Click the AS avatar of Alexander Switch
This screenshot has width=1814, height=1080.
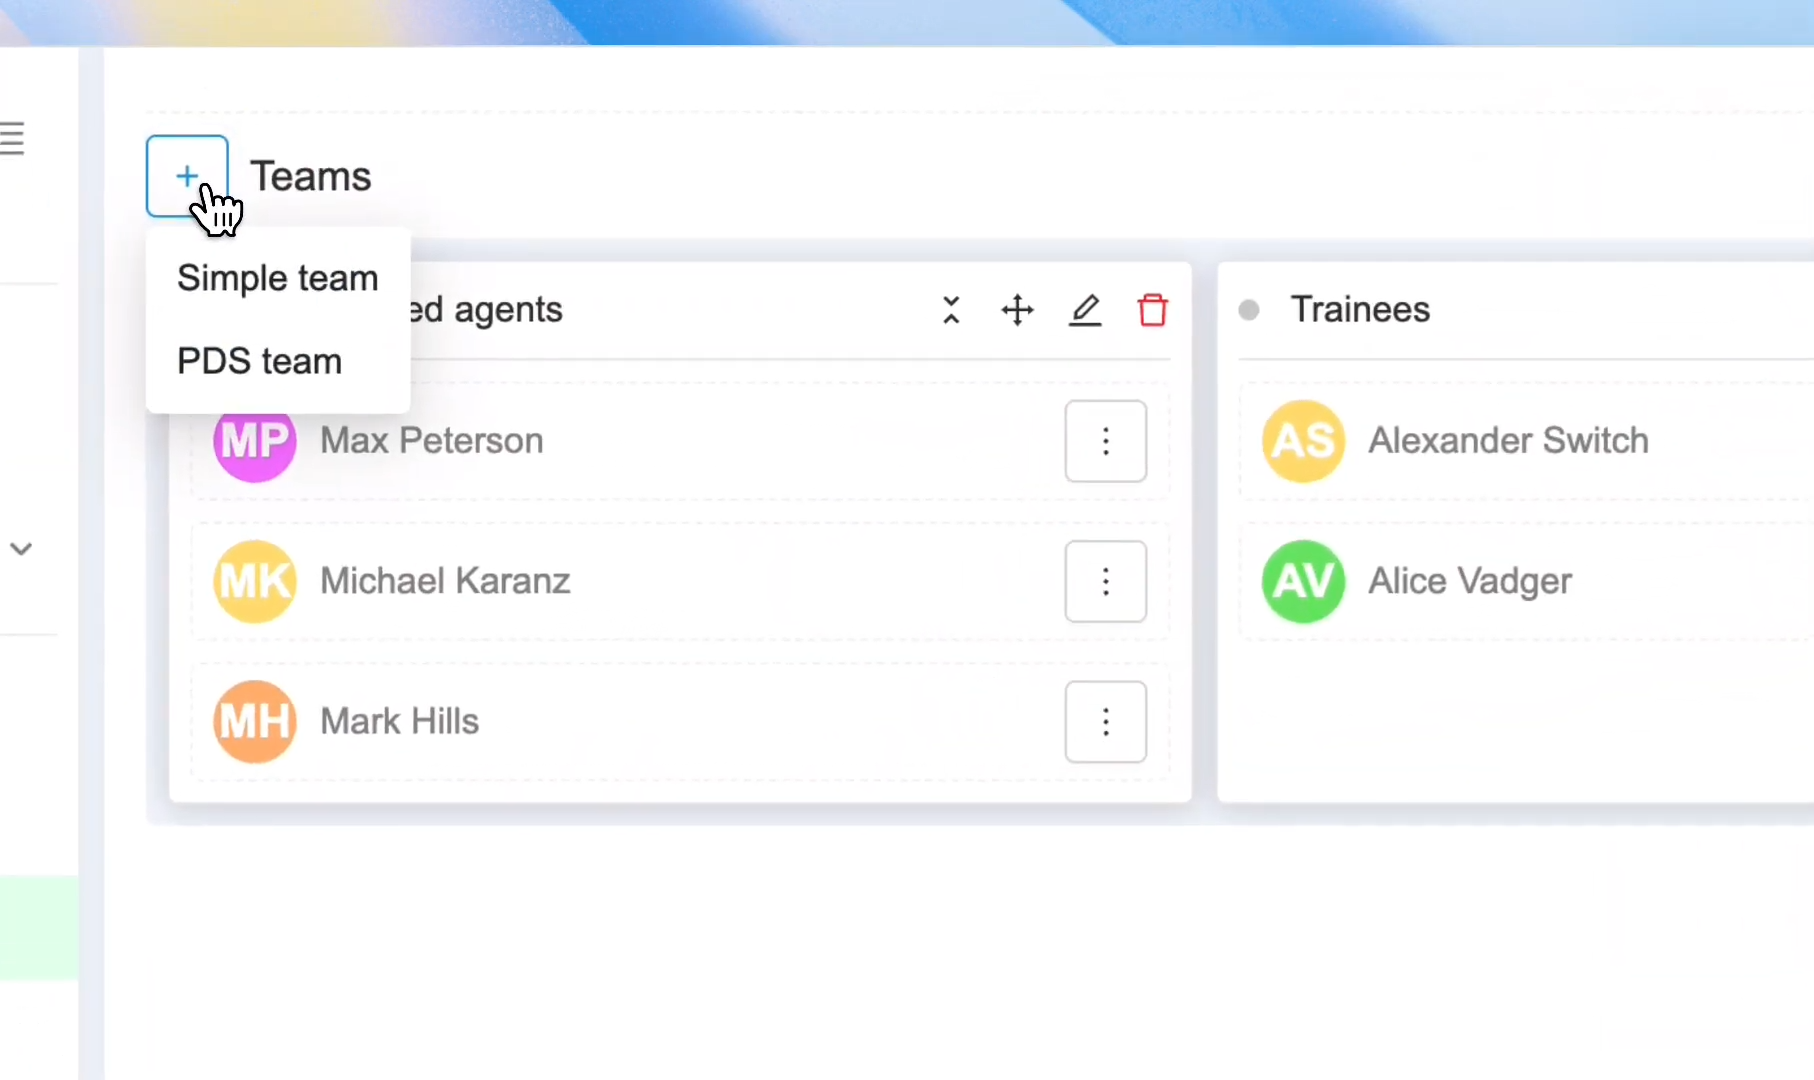click(x=1304, y=441)
